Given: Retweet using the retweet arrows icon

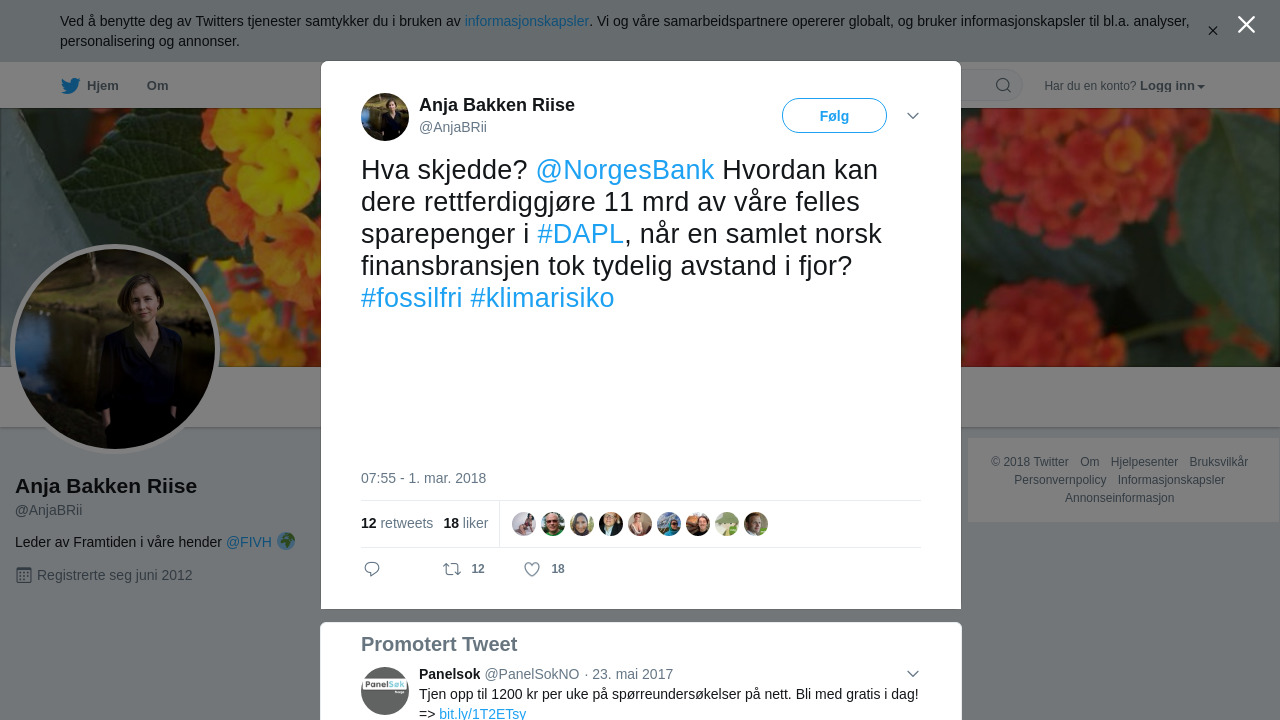Looking at the screenshot, I should 452,569.
